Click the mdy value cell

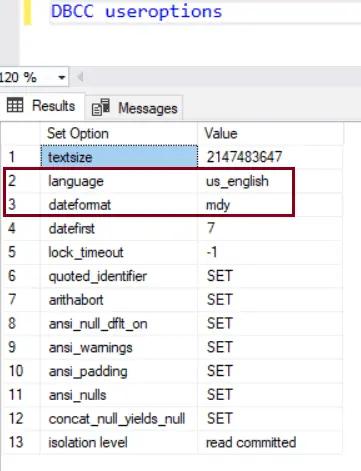click(270, 205)
